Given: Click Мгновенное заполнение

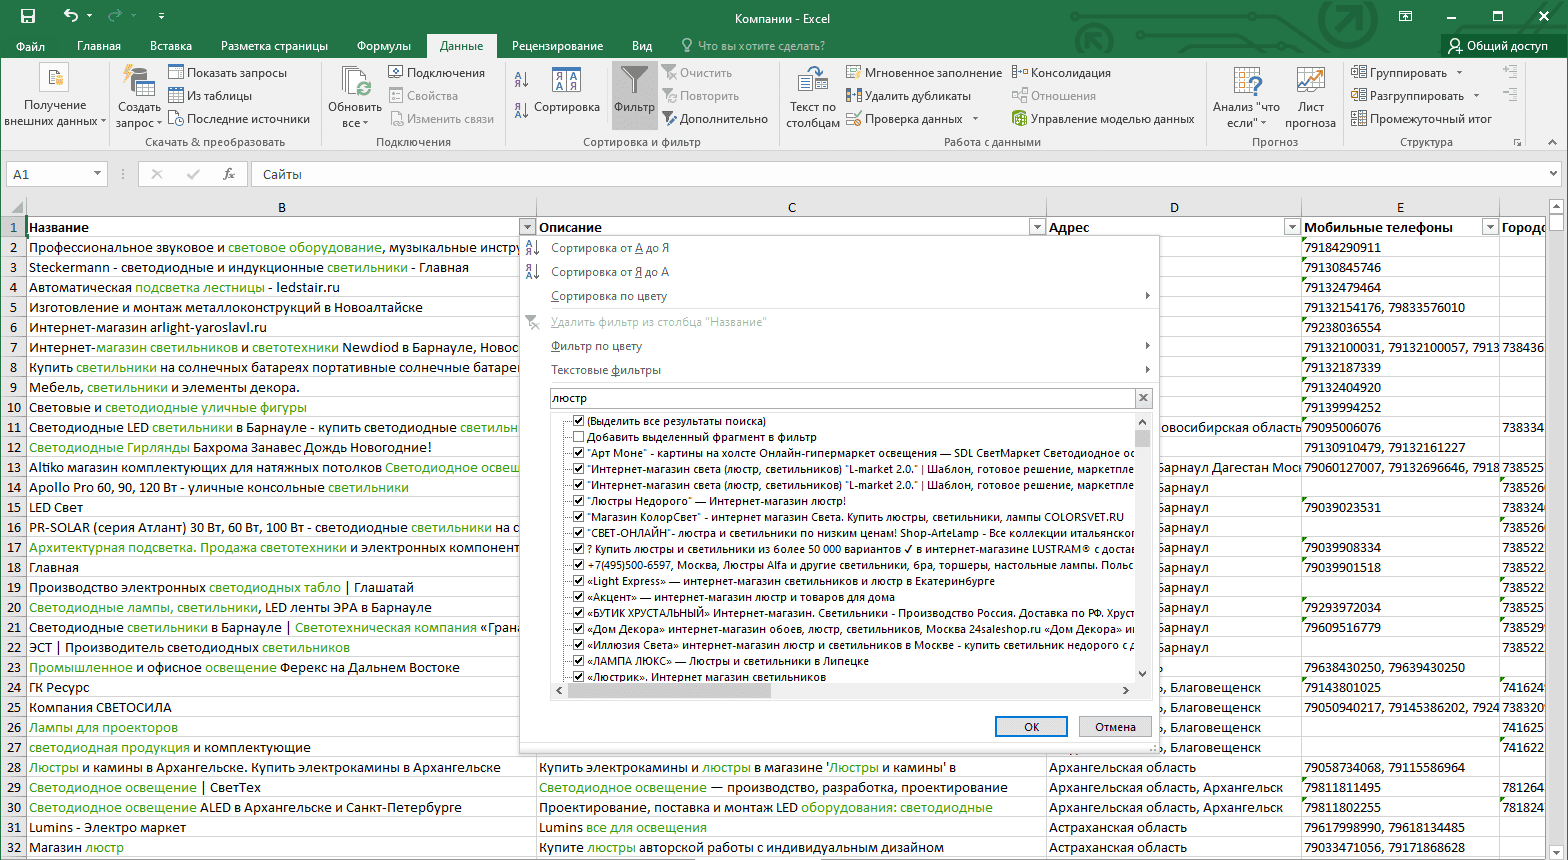Looking at the screenshot, I should pyautogui.click(x=924, y=73).
